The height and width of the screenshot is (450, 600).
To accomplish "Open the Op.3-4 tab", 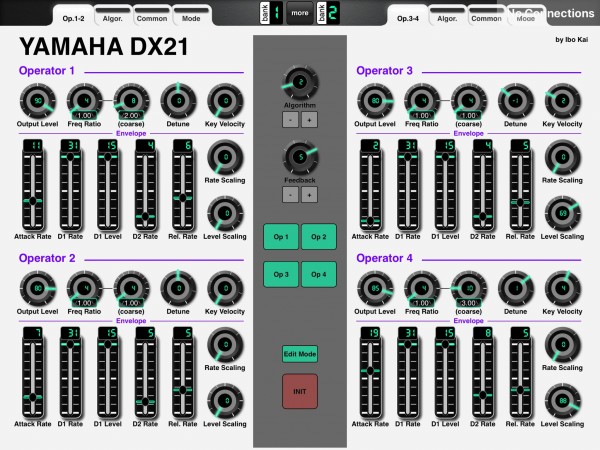I will [x=408, y=16].
